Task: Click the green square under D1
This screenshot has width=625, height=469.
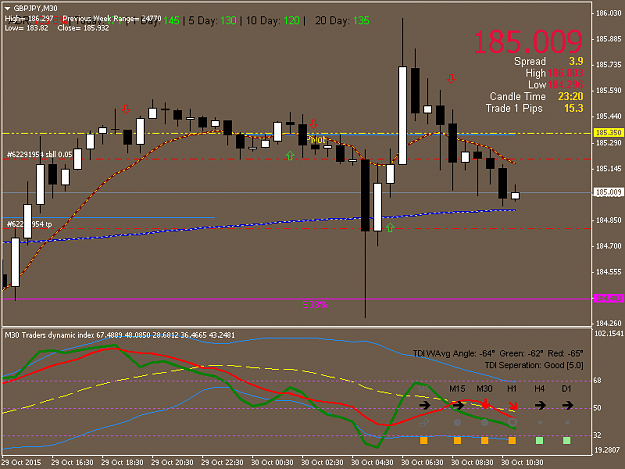Action: tap(567, 440)
